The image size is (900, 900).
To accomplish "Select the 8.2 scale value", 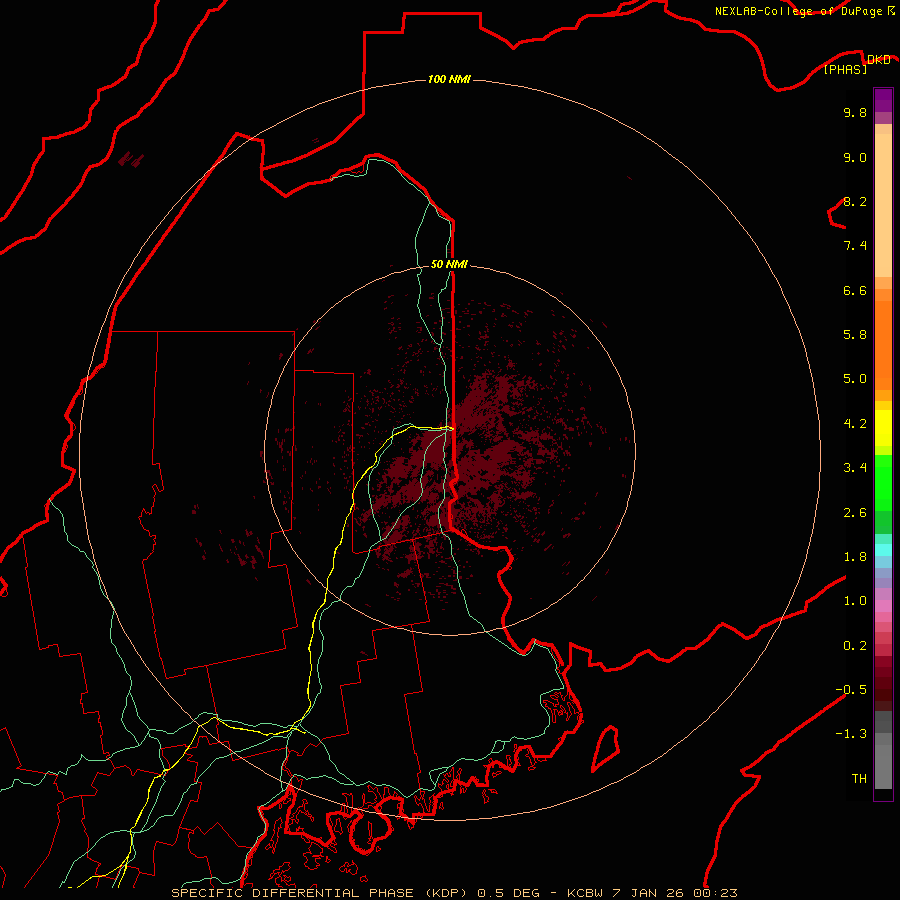I will pyautogui.click(x=855, y=201).
